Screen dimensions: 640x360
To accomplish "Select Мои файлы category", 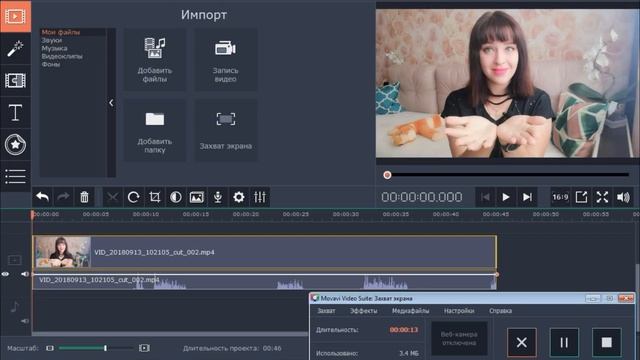I will pos(61,32).
